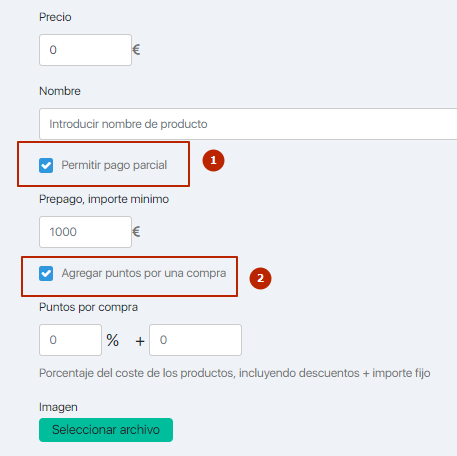Image resolution: width=457 pixels, height=456 pixels.
Task: Click the red number 2 badge
Action: 260,278
